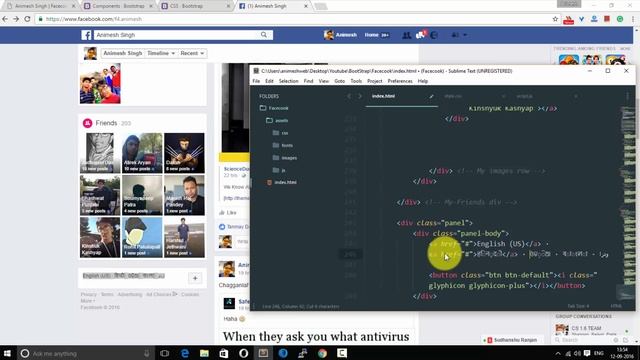Click Animesh profile link in Facebook bar
640x360 pixels.
tap(340, 35)
